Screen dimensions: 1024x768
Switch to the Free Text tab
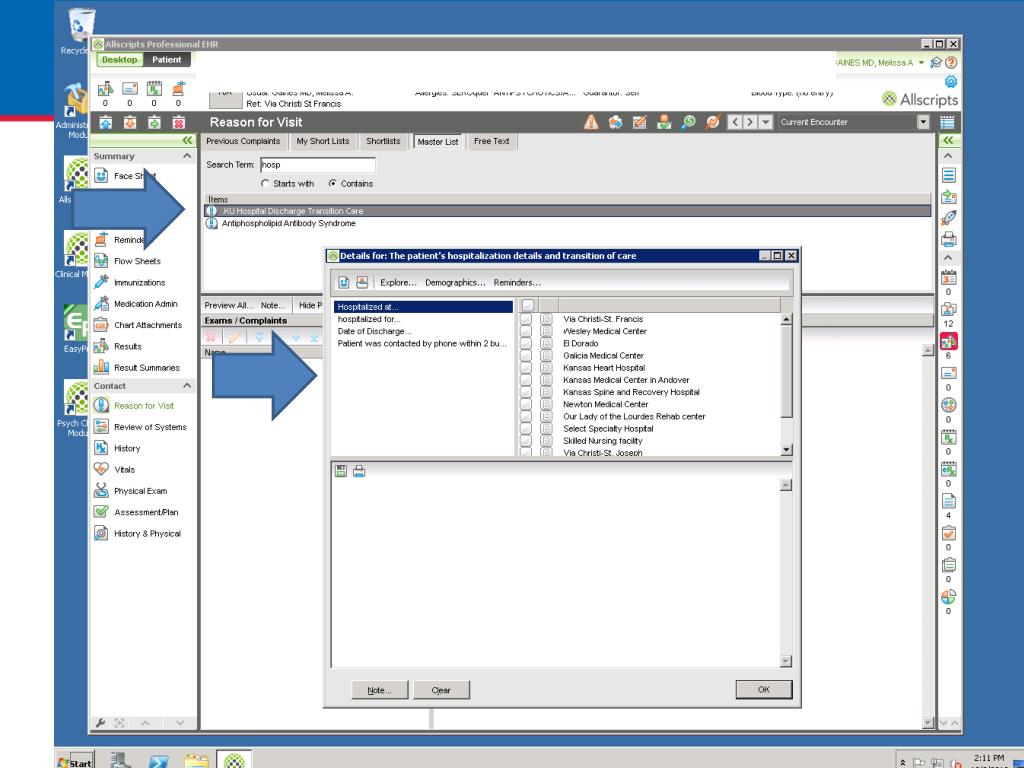tap(491, 141)
